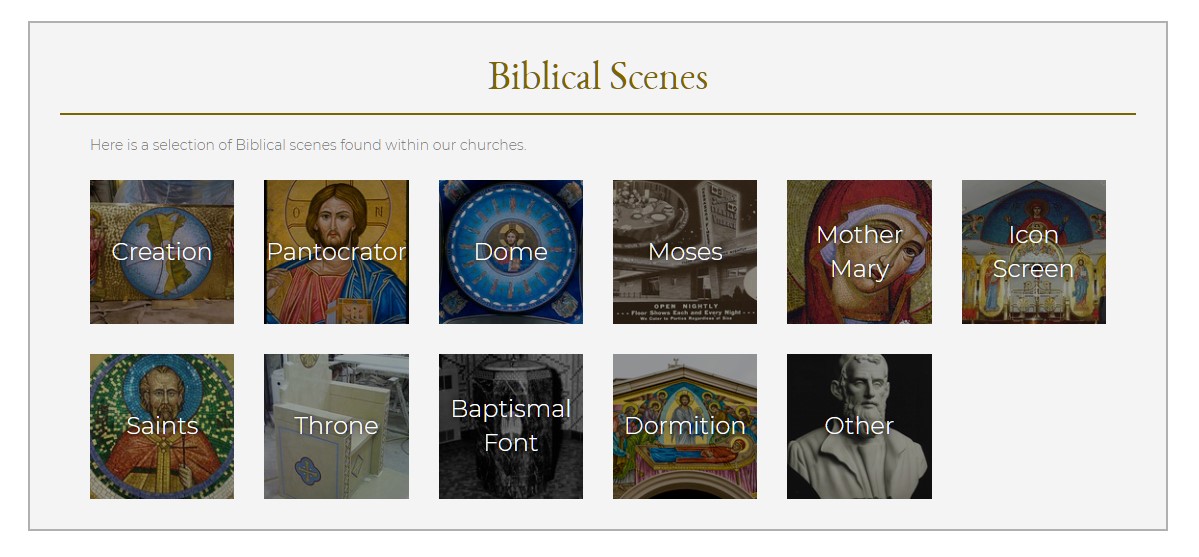Click the word "Mother" on the Mary tile
This screenshot has height=557, width=1199.
tap(859, 235)
